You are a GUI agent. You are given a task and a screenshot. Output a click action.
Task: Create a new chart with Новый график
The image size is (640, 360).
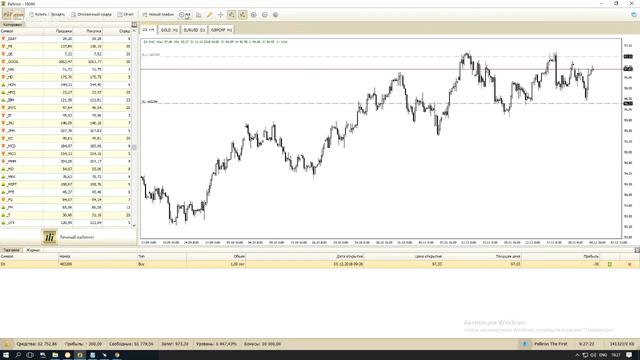tap(158, 15)
